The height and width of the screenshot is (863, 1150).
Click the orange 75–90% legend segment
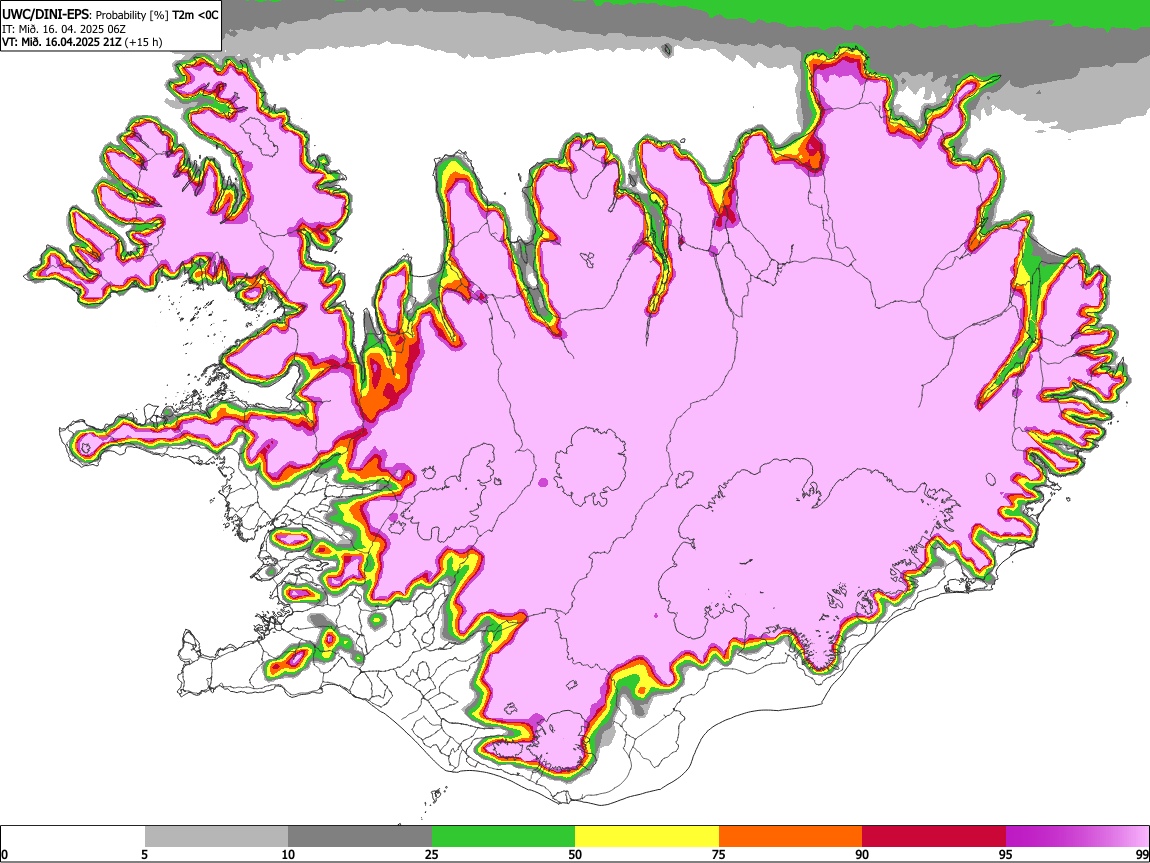coord(790,837)
